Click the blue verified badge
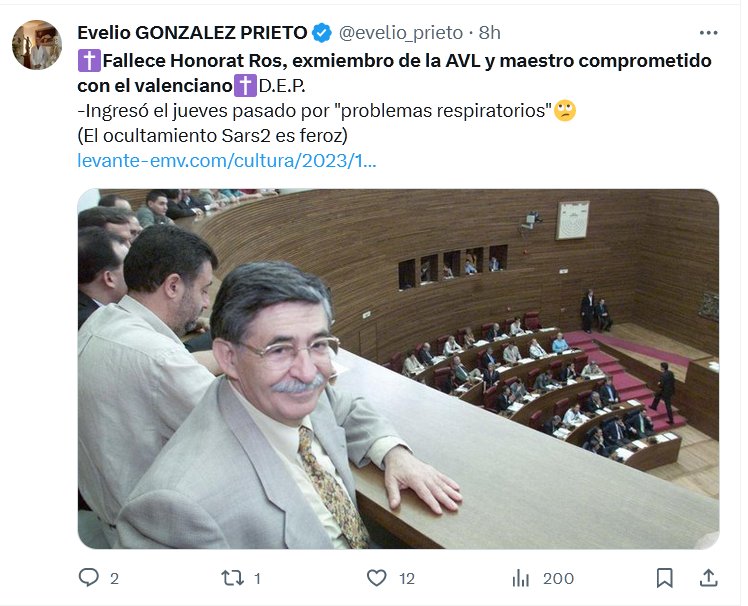This screenshot has width=748, height=606. coord(322,33)
